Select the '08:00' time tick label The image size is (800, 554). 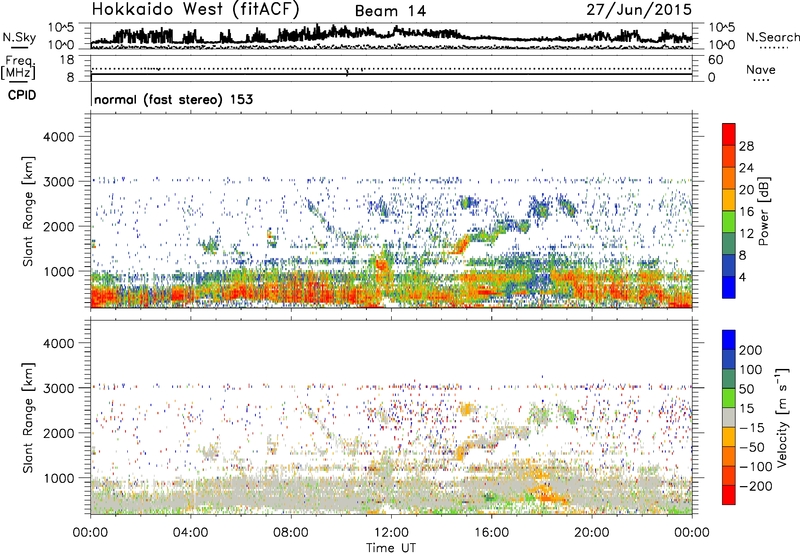(290, 533)
